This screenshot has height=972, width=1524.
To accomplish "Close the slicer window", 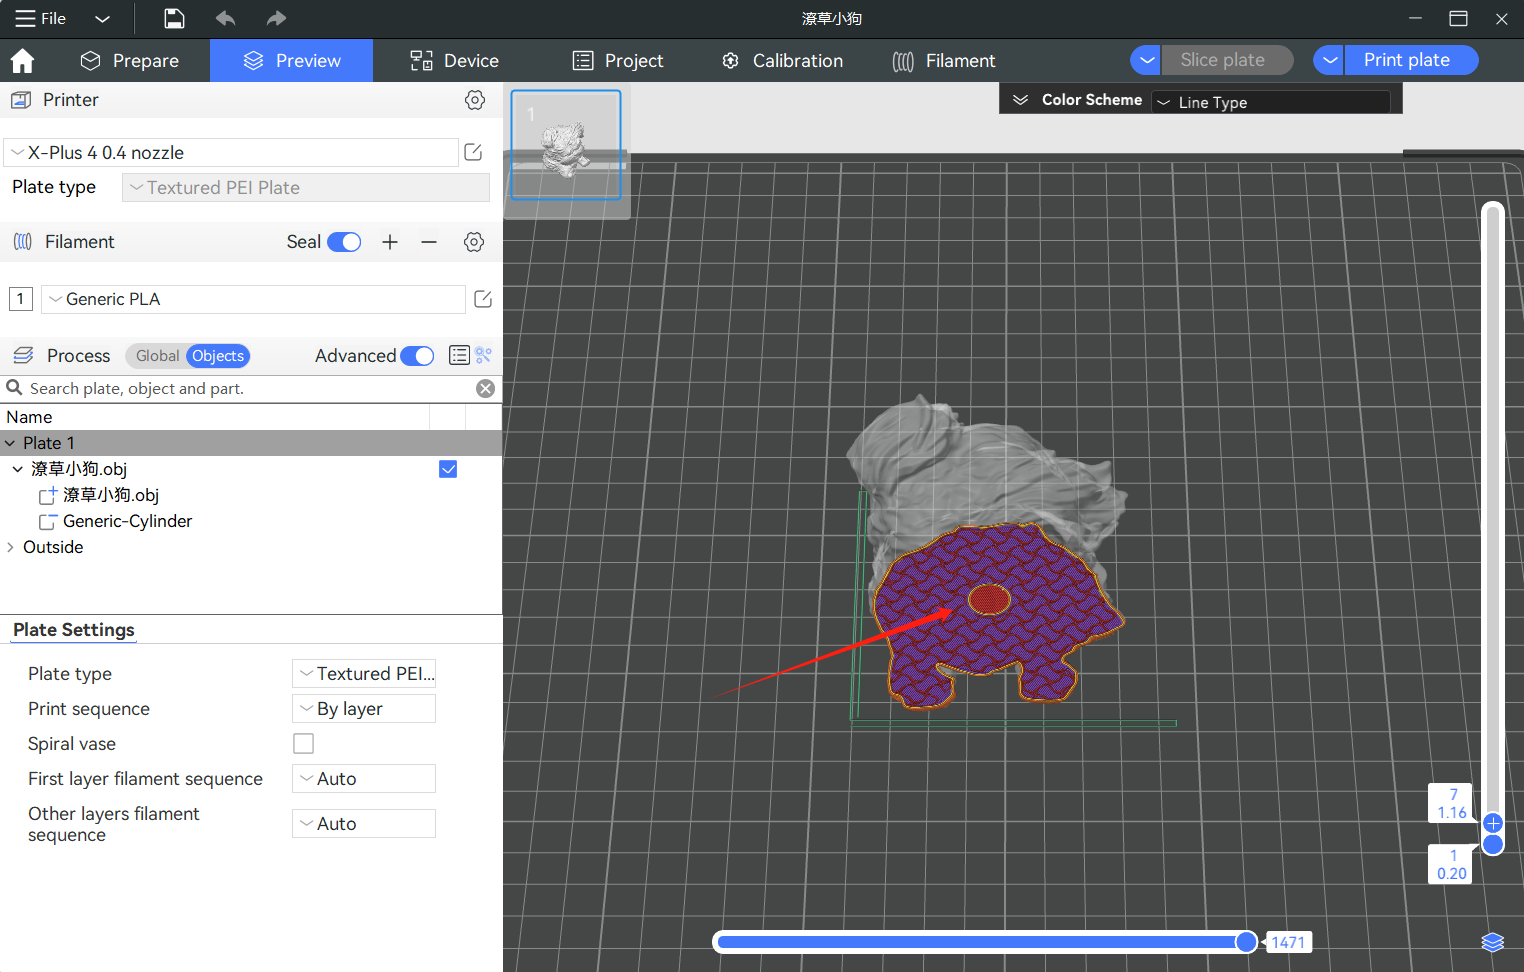I will pyautogui.click(x=1502, y=18).
